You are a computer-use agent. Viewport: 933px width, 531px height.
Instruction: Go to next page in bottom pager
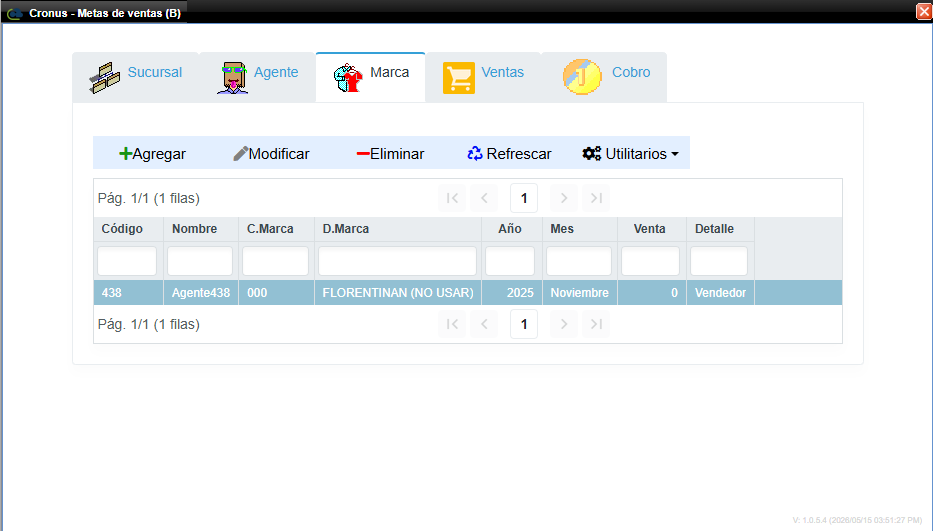pyautogui.click(x=564, y=324)
